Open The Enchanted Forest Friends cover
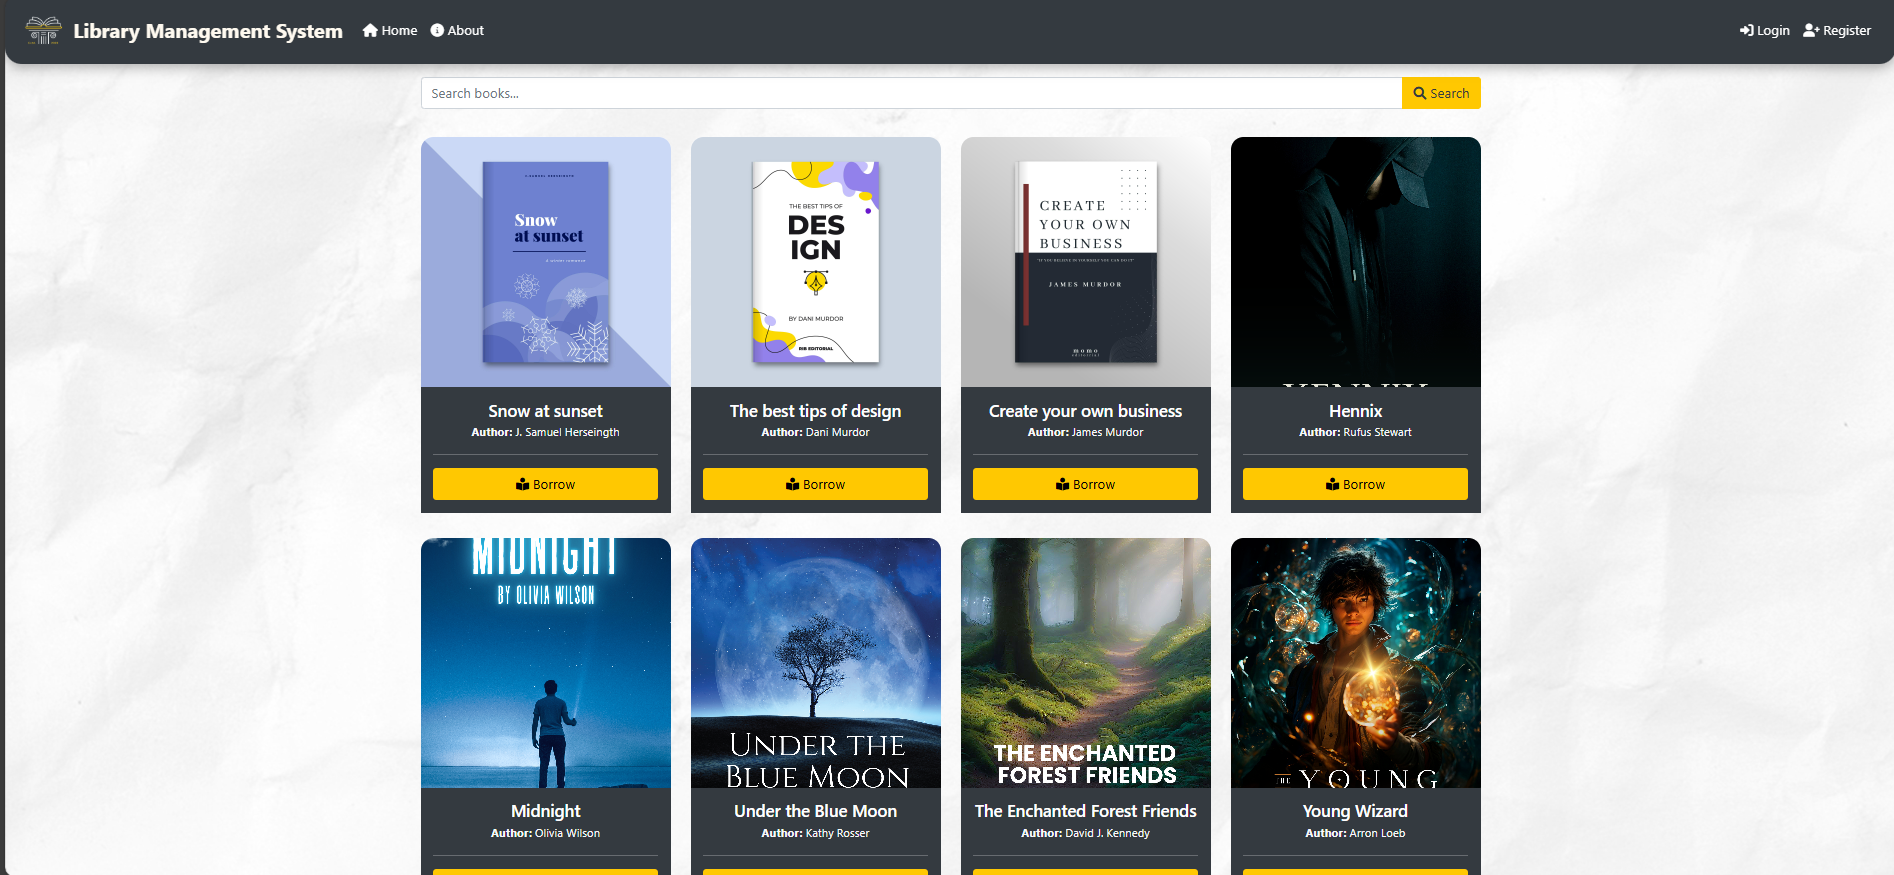The height and width of the screenshot is (875, 1894). click(x=1086, y=663)
